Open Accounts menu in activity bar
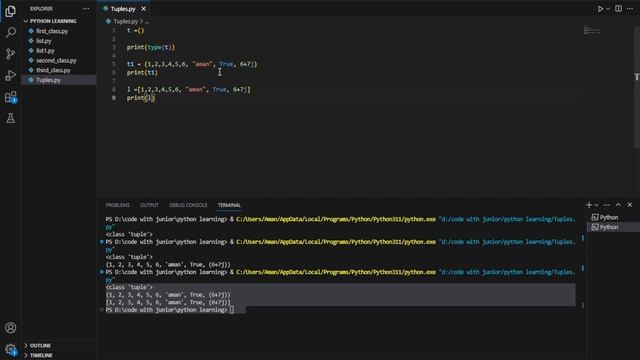 click(11, 328)
